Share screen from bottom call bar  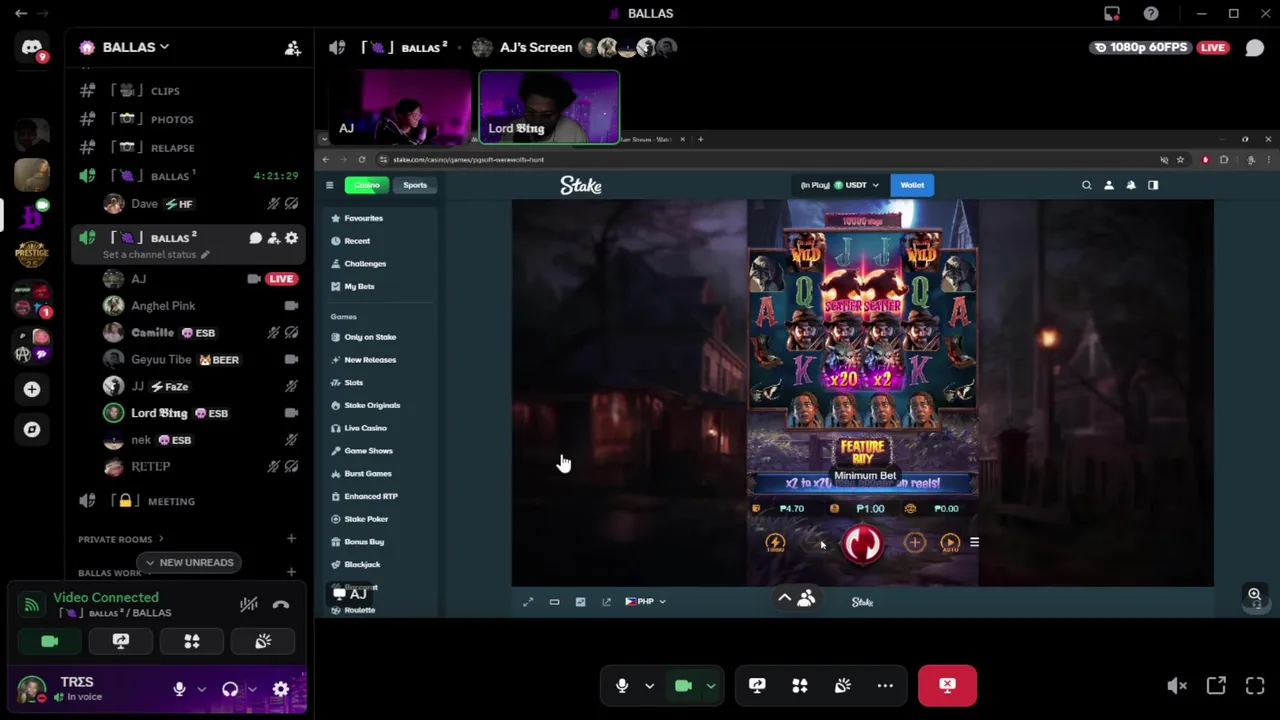[757, 686]
